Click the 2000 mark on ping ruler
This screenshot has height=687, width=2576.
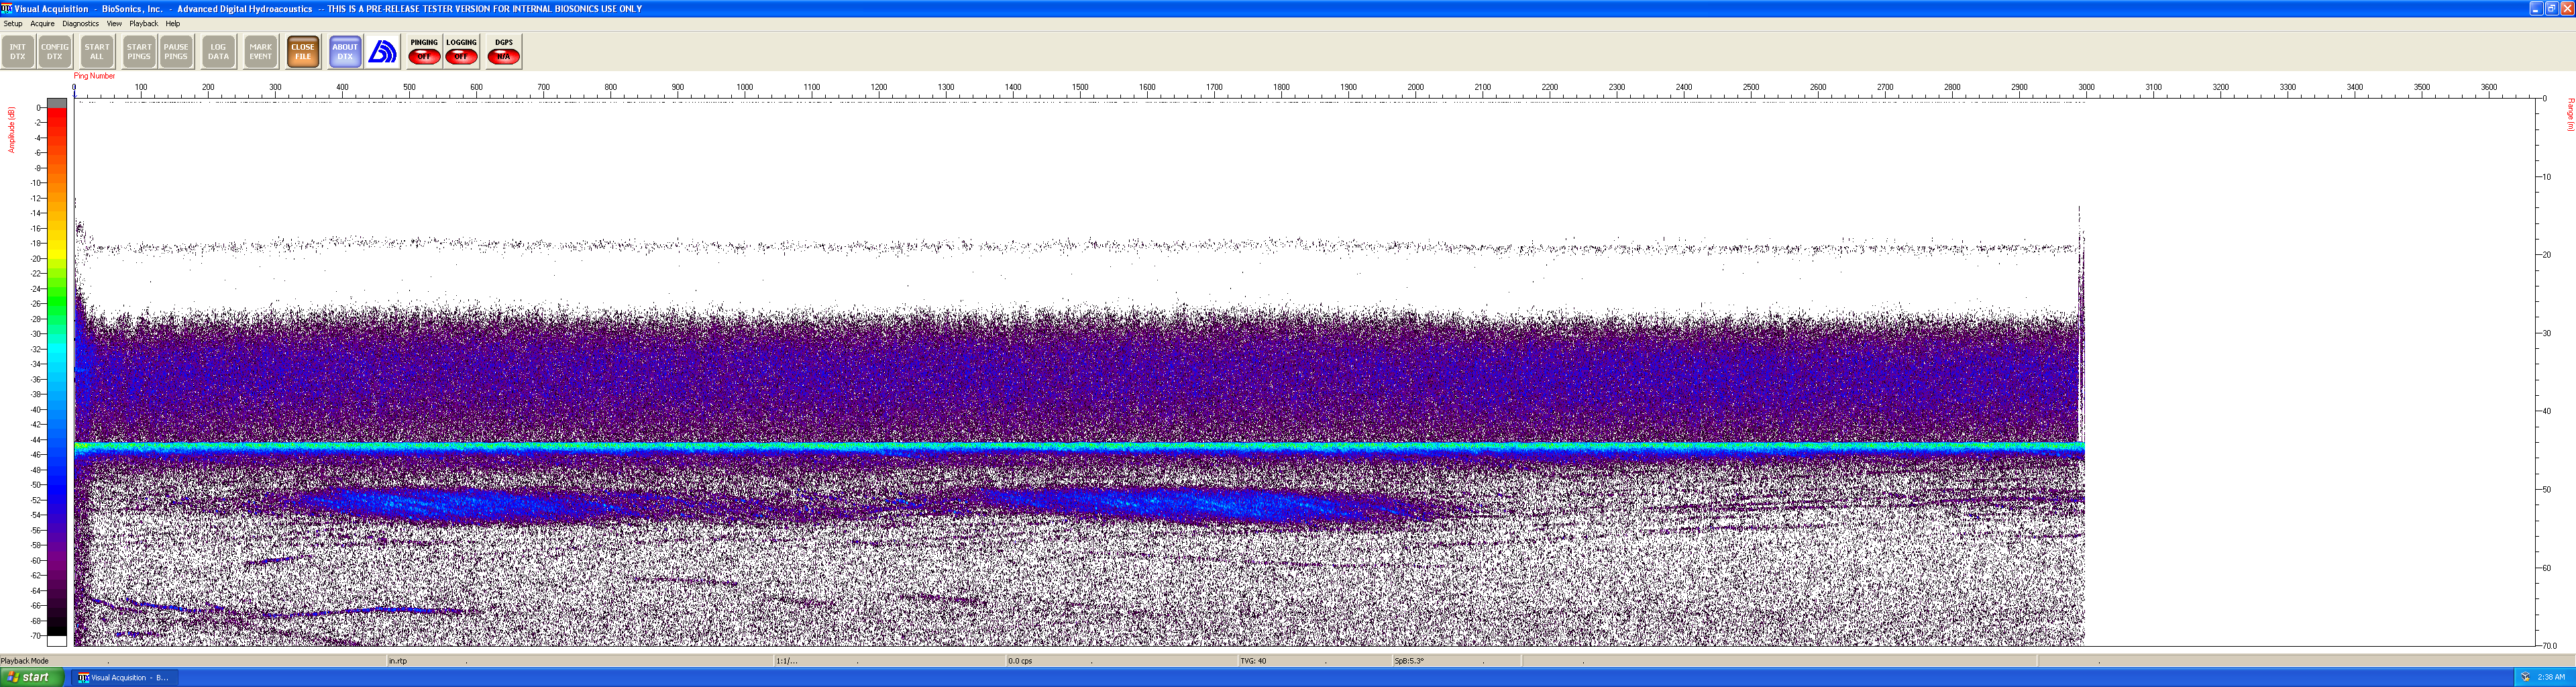click(x=1416, y=87)
